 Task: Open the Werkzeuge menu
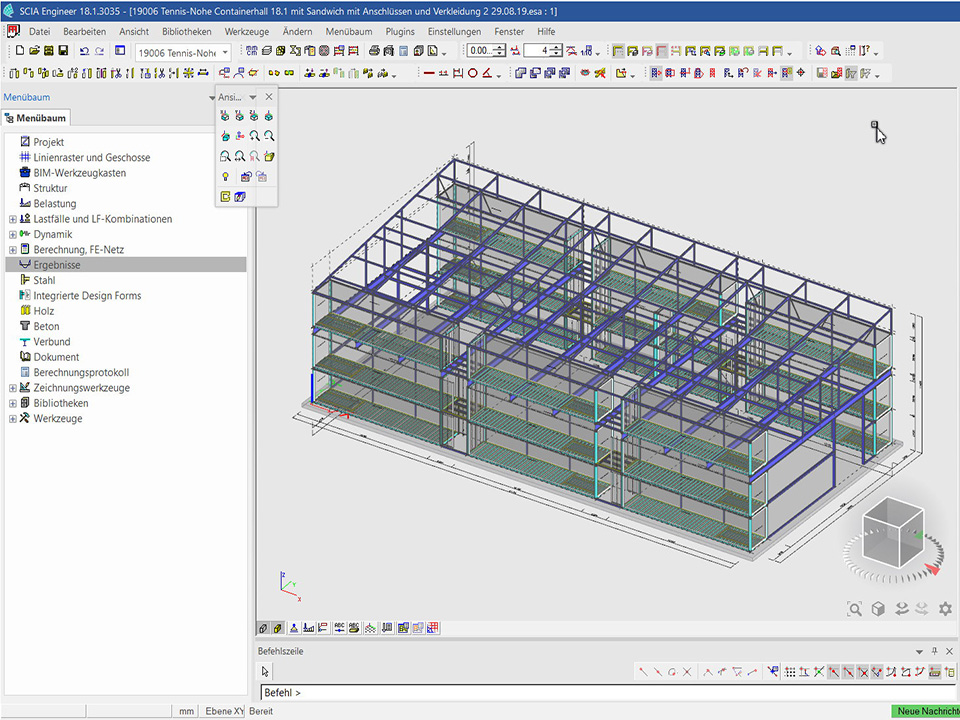[x=246, y=31]
